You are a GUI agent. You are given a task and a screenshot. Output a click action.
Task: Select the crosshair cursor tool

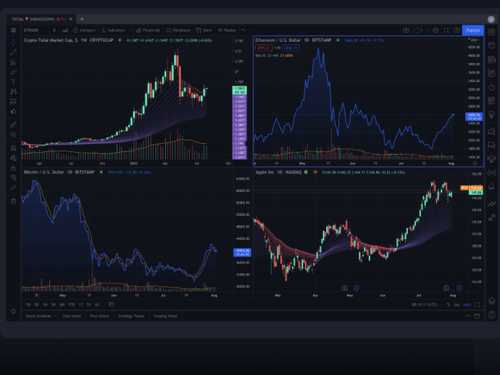tap(13, 42)
